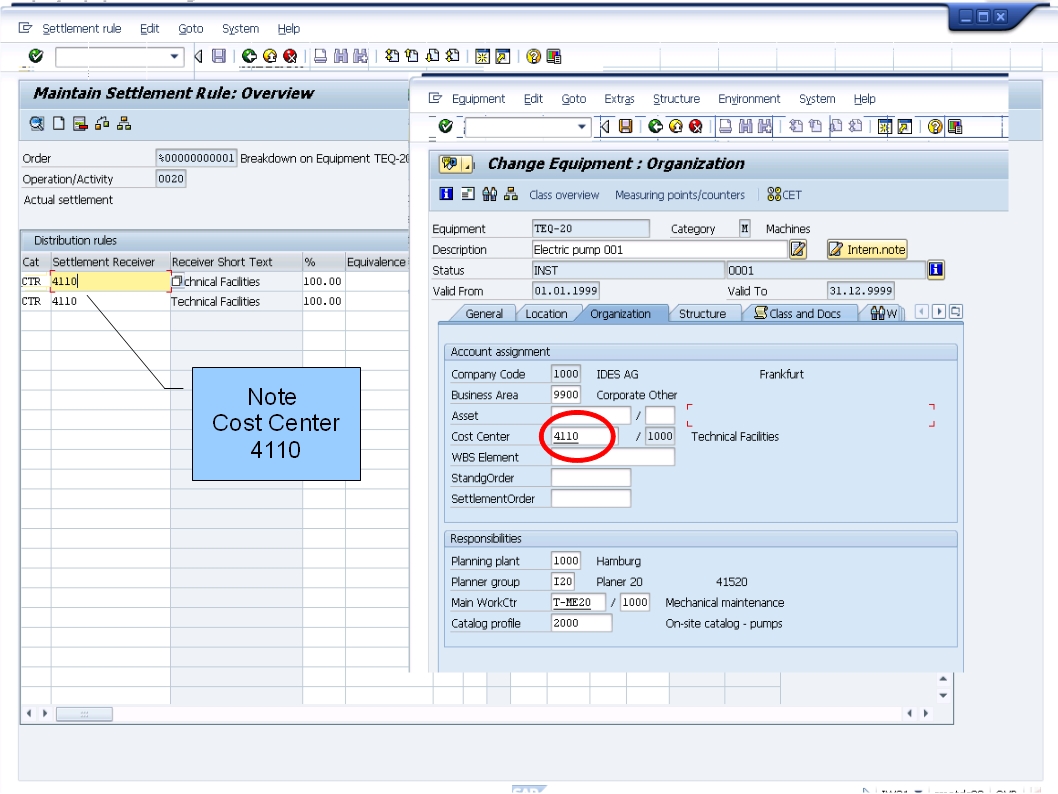
Task: Click Company Code field with 1000
Action: click(566, 374)
